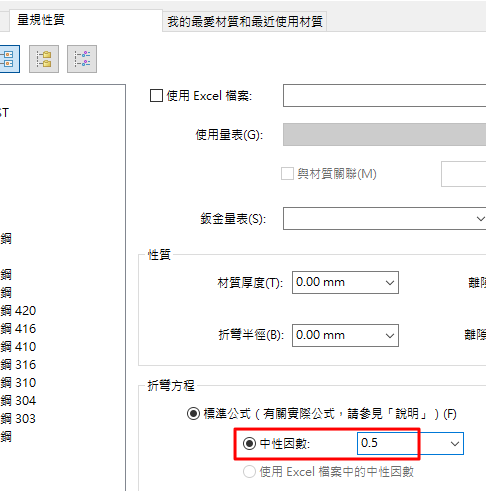Viewport: 486px width, 491px height.
Task: Open the 中性因數 value dropdown arrow
Action: [455, 444]
